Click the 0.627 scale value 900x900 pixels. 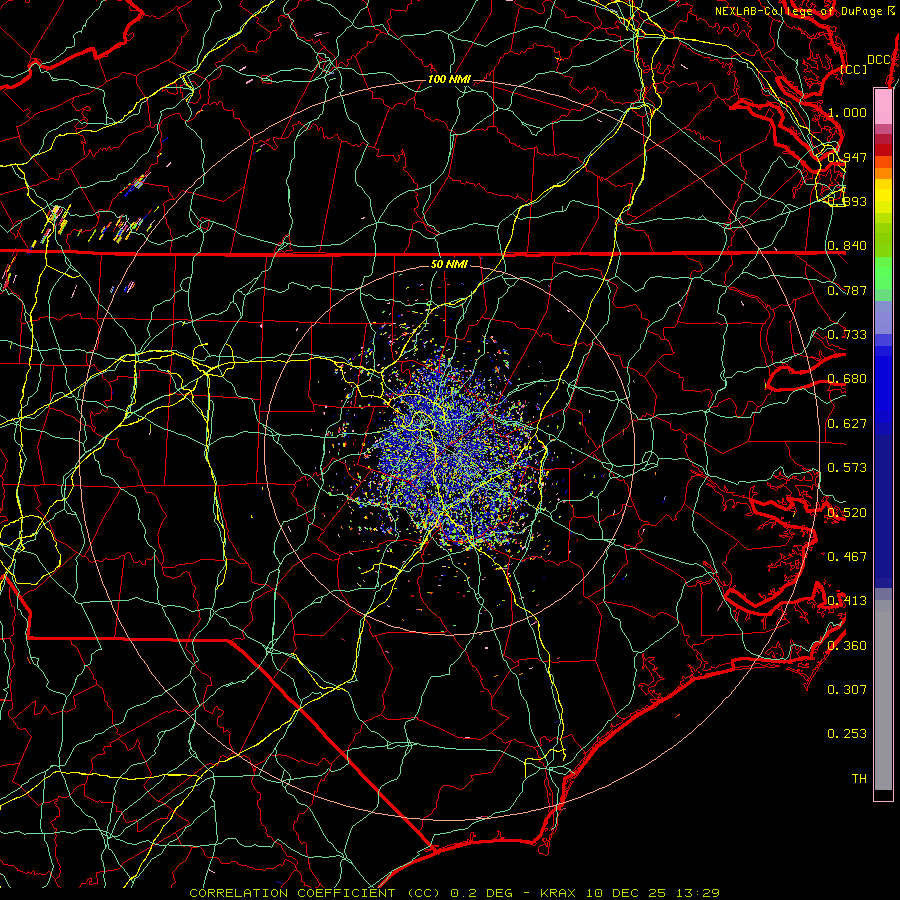click(x=847, y=424)
